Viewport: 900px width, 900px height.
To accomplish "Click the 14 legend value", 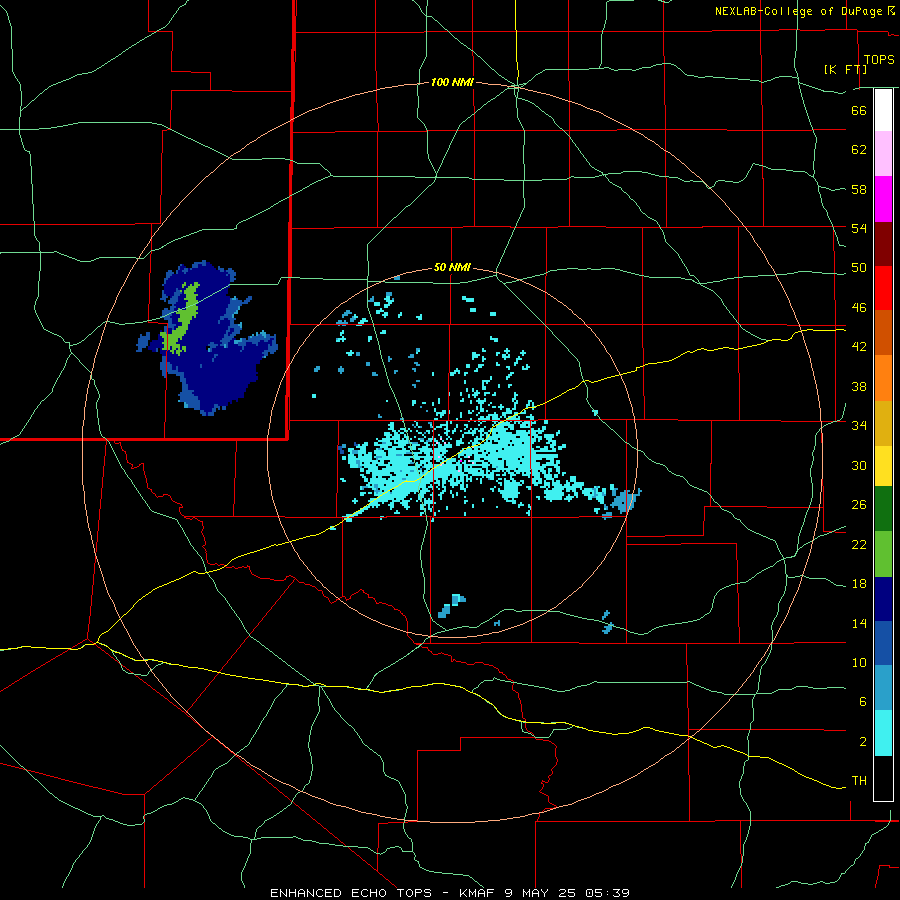I will click(859, 623).
